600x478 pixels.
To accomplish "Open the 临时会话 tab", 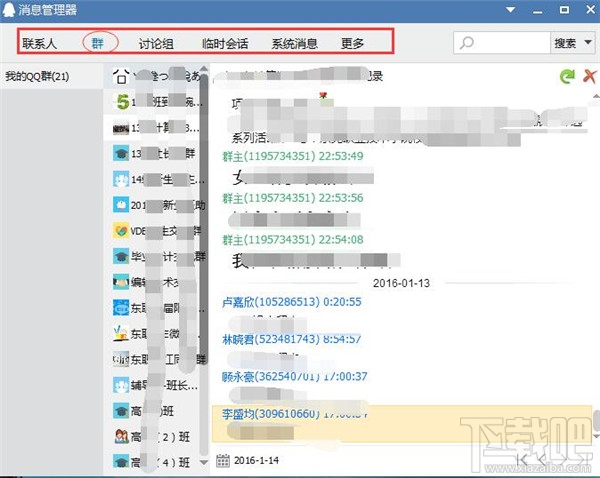I will point(225,44).
